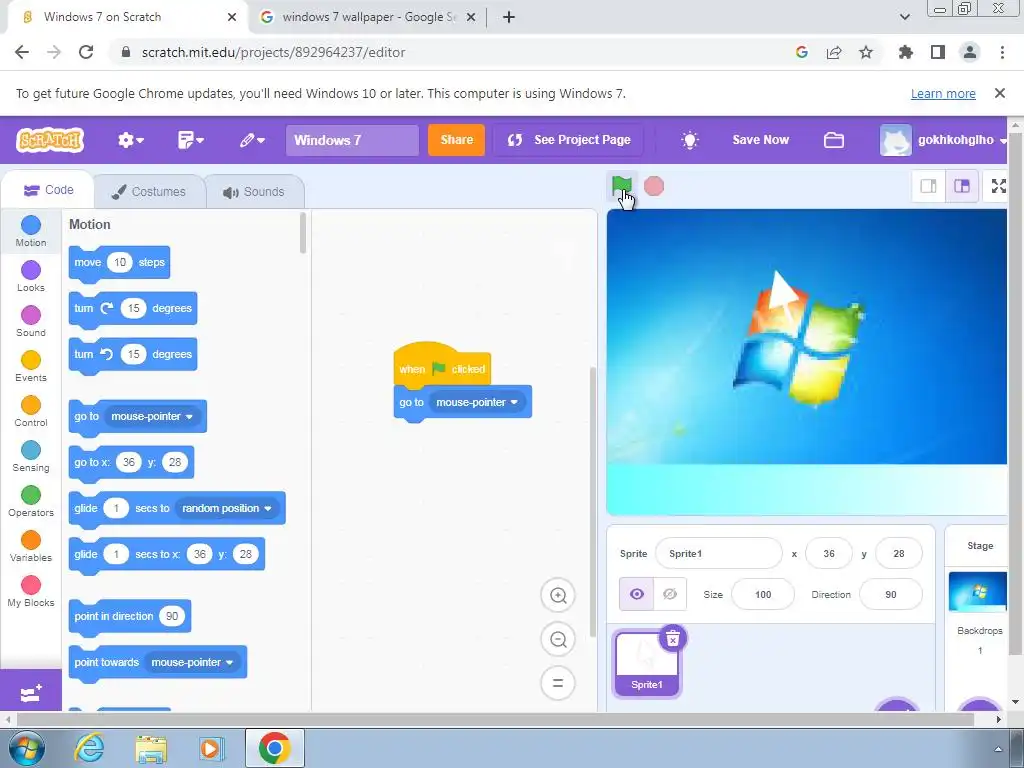Reload the page

[x=86, y=52]
